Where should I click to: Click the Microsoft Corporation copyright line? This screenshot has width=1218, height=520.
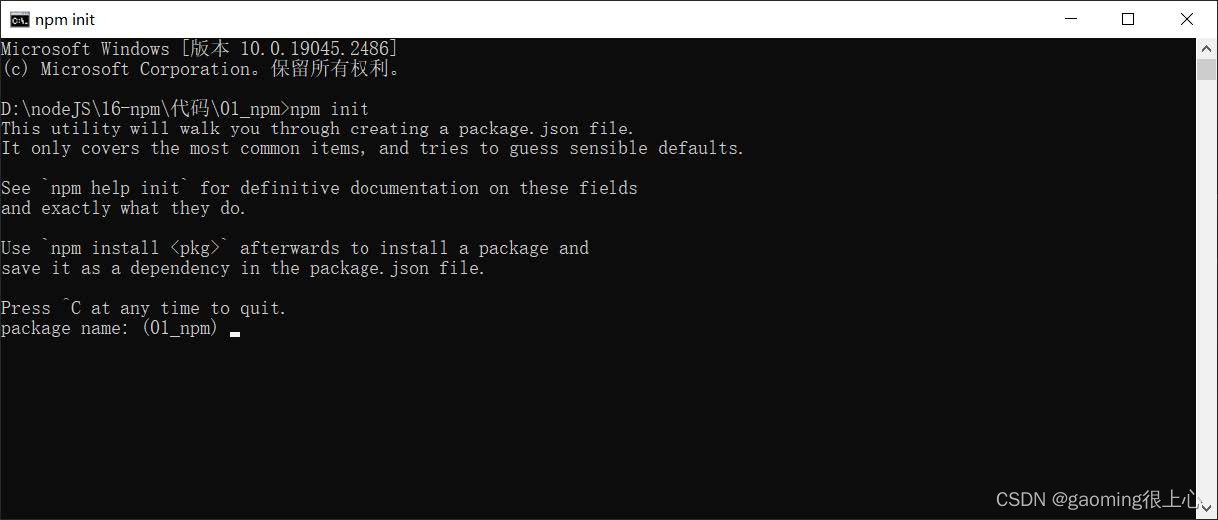coord(201,69)
